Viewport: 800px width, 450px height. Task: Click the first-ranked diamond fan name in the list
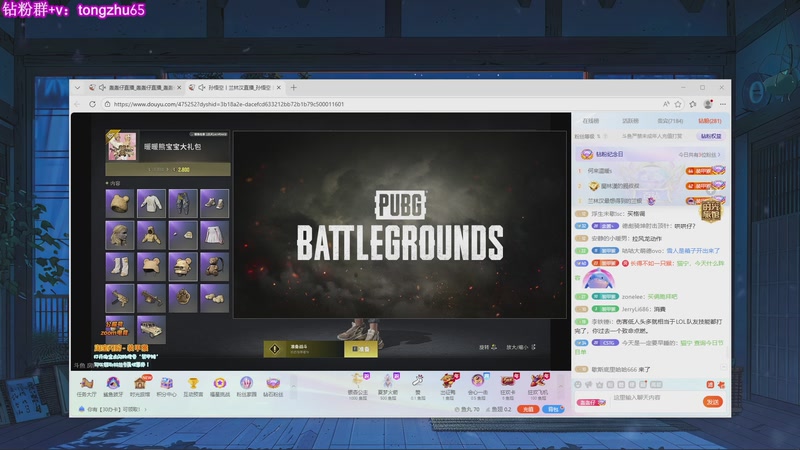point(599,171)
